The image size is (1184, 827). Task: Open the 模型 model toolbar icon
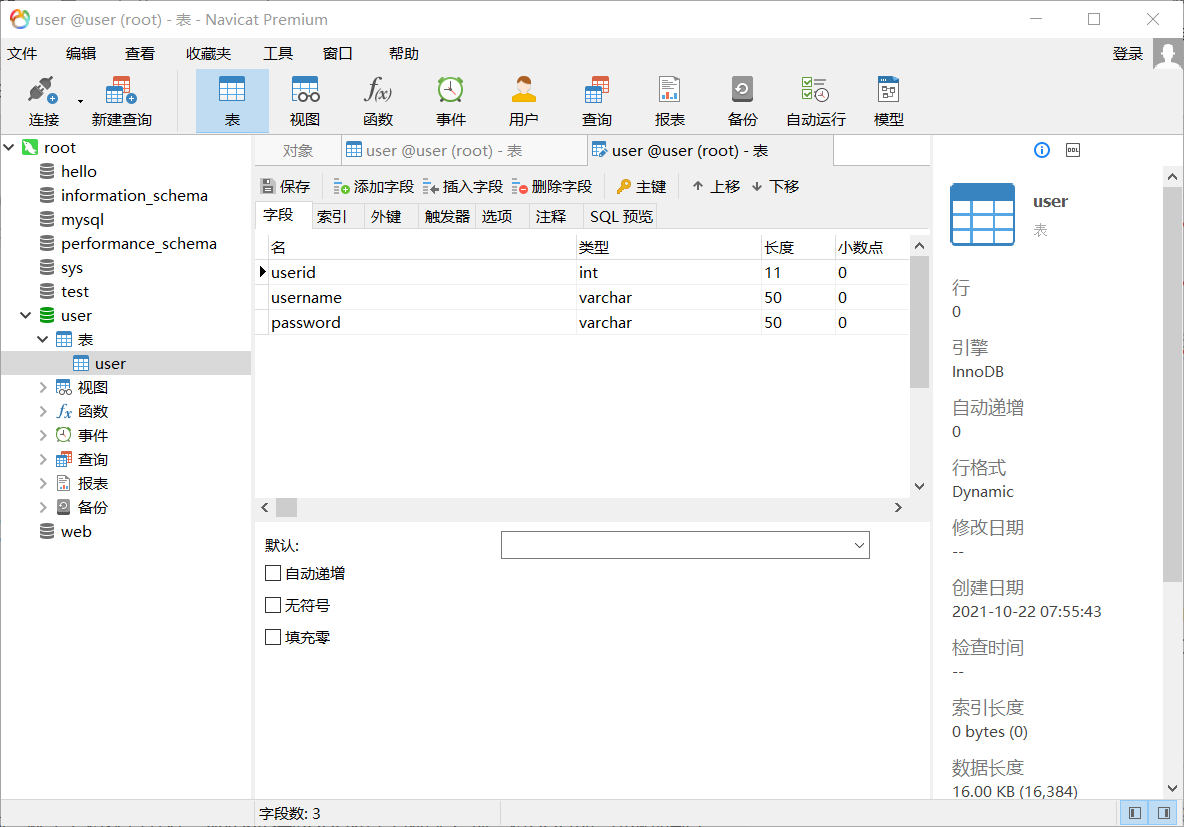889,101
